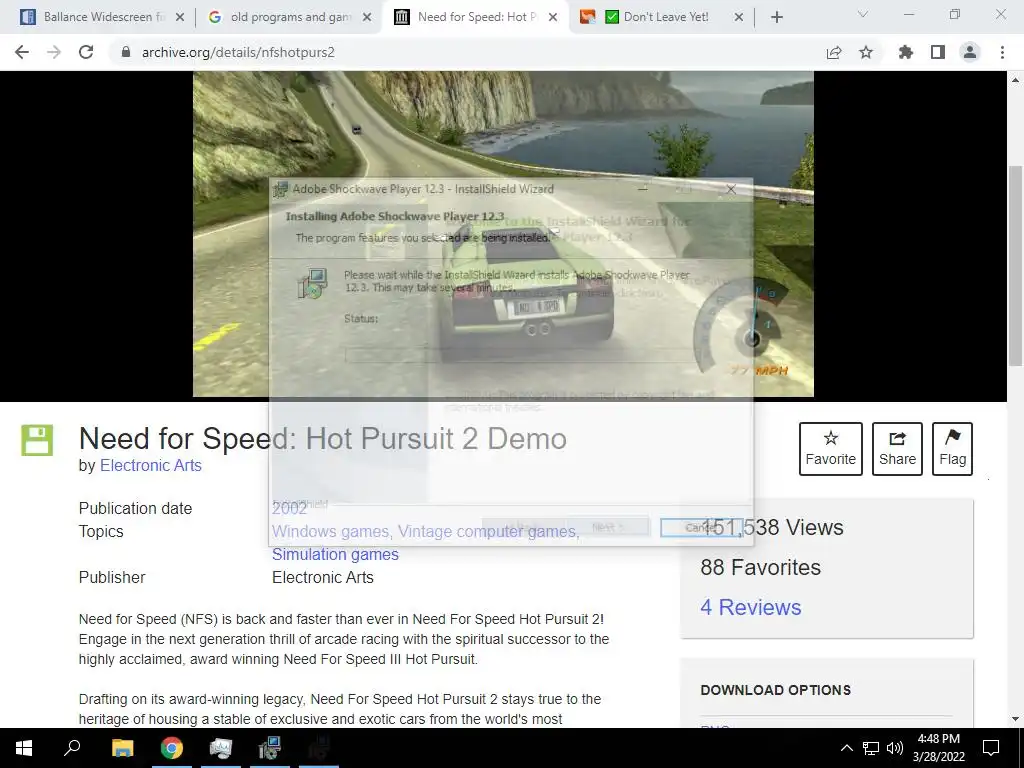Close the Don't Leave Yet! tab
1024x768 pixels.
point(739,17)
